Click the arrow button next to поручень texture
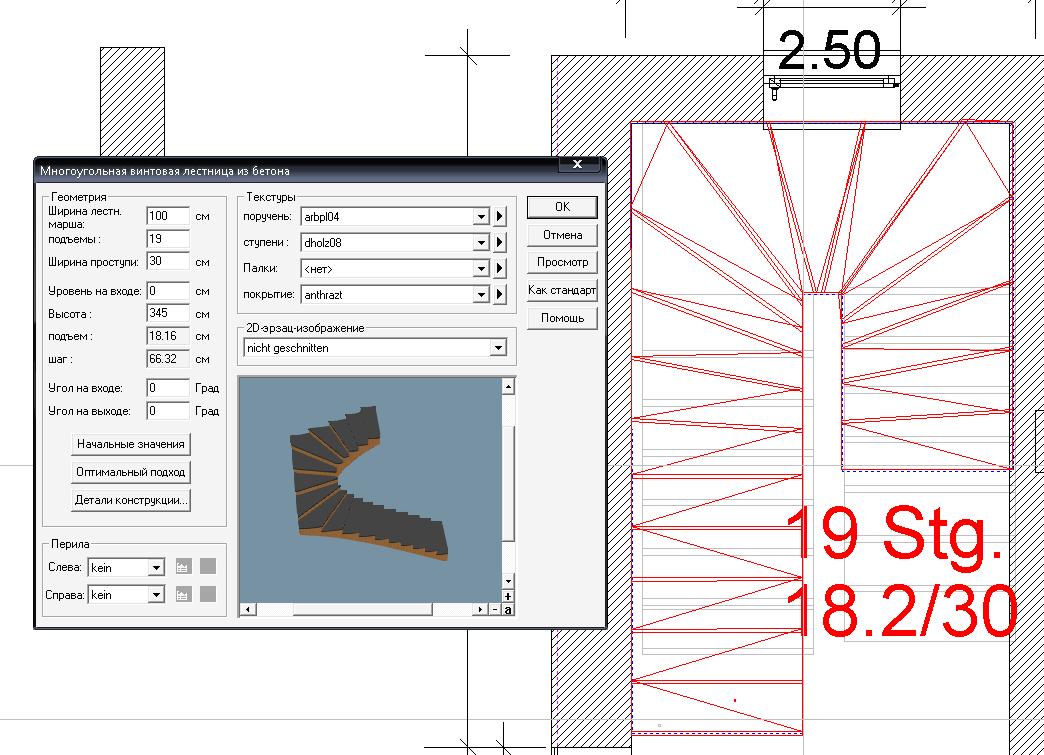The image size is (1044, 755). 500,216
